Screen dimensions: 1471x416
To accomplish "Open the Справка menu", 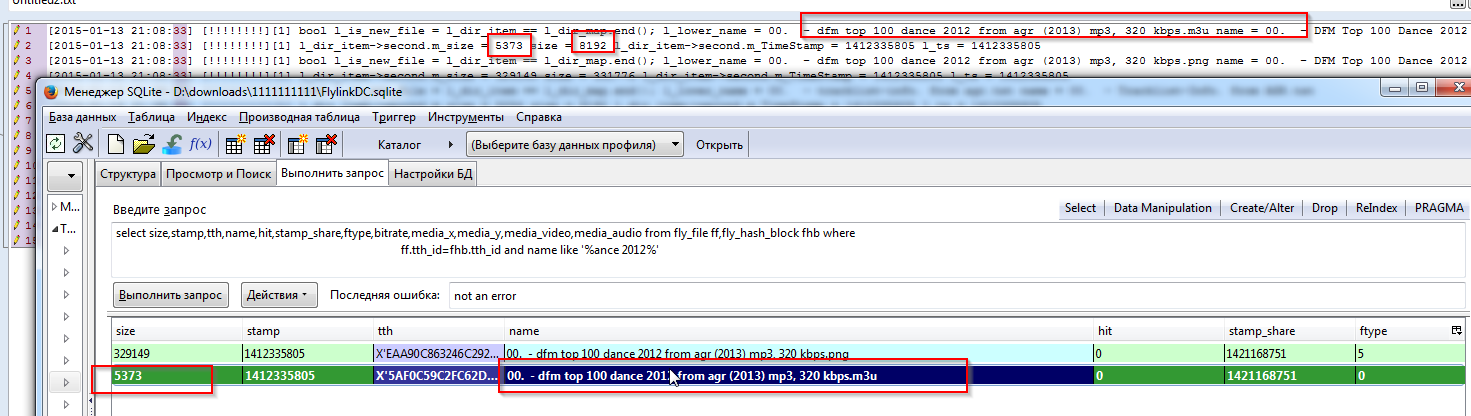I will click(539, 117).
